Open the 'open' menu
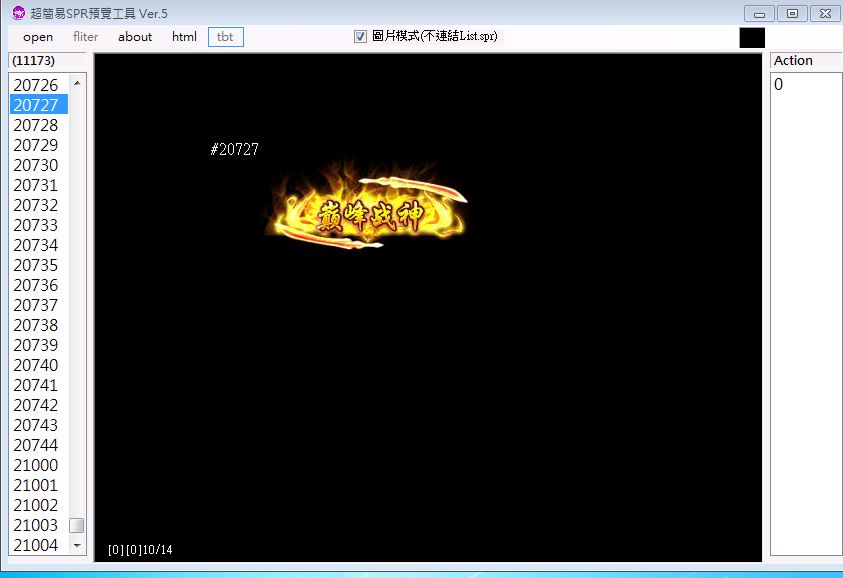Viewport: 843px width, 578px height. (38, 37)
